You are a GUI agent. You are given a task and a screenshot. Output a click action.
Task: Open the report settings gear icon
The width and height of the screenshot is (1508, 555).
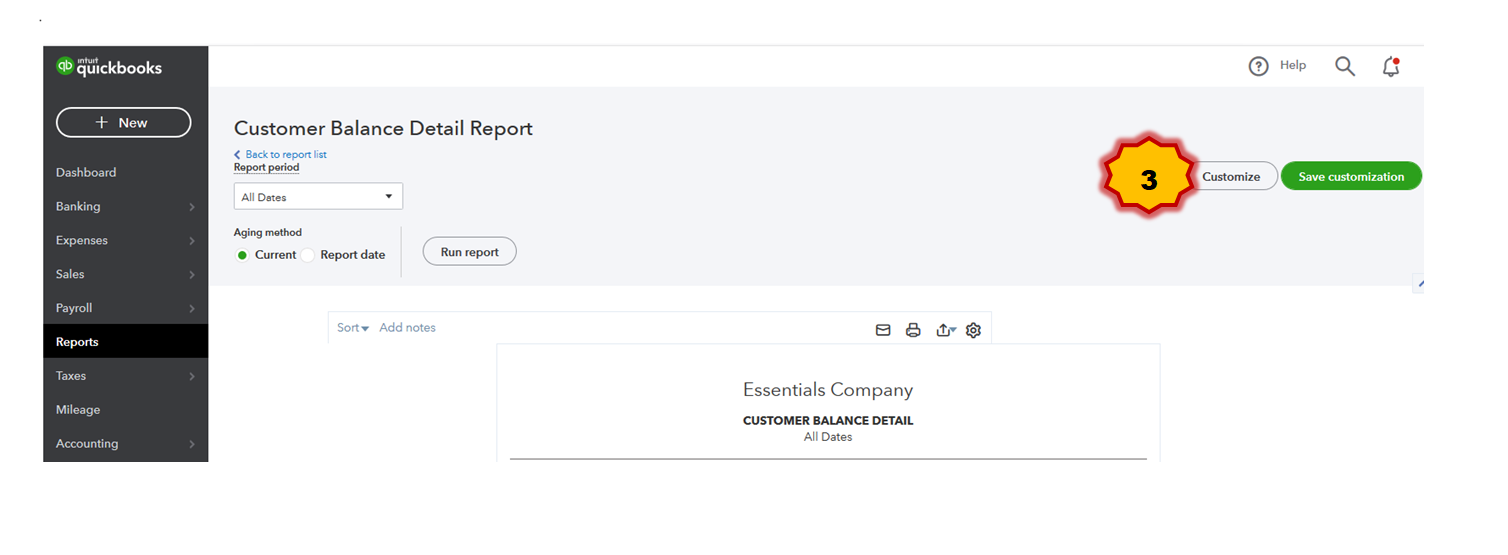974,330
